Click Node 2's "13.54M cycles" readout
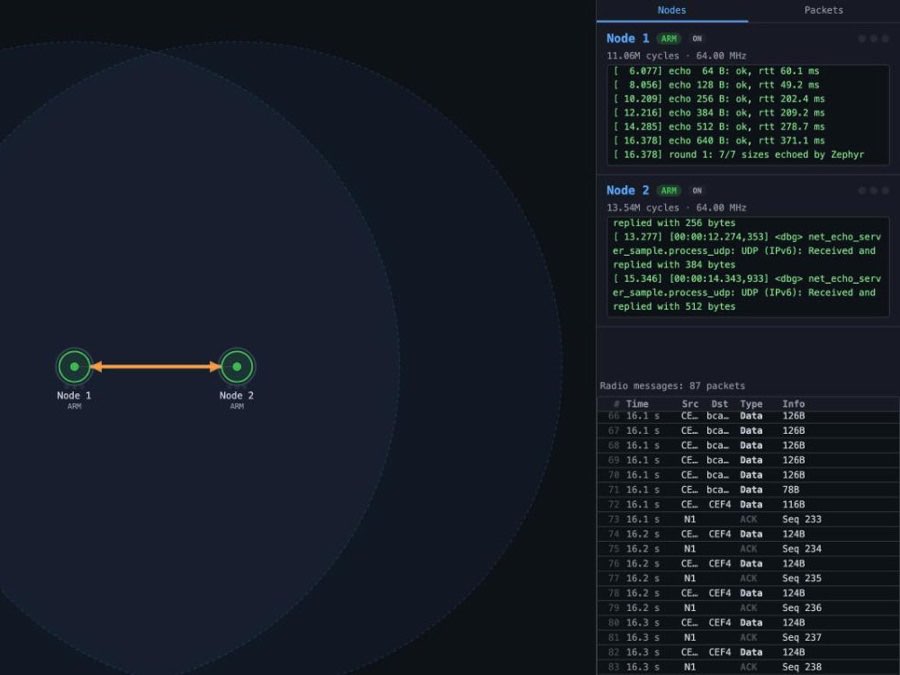 point(643,207)
